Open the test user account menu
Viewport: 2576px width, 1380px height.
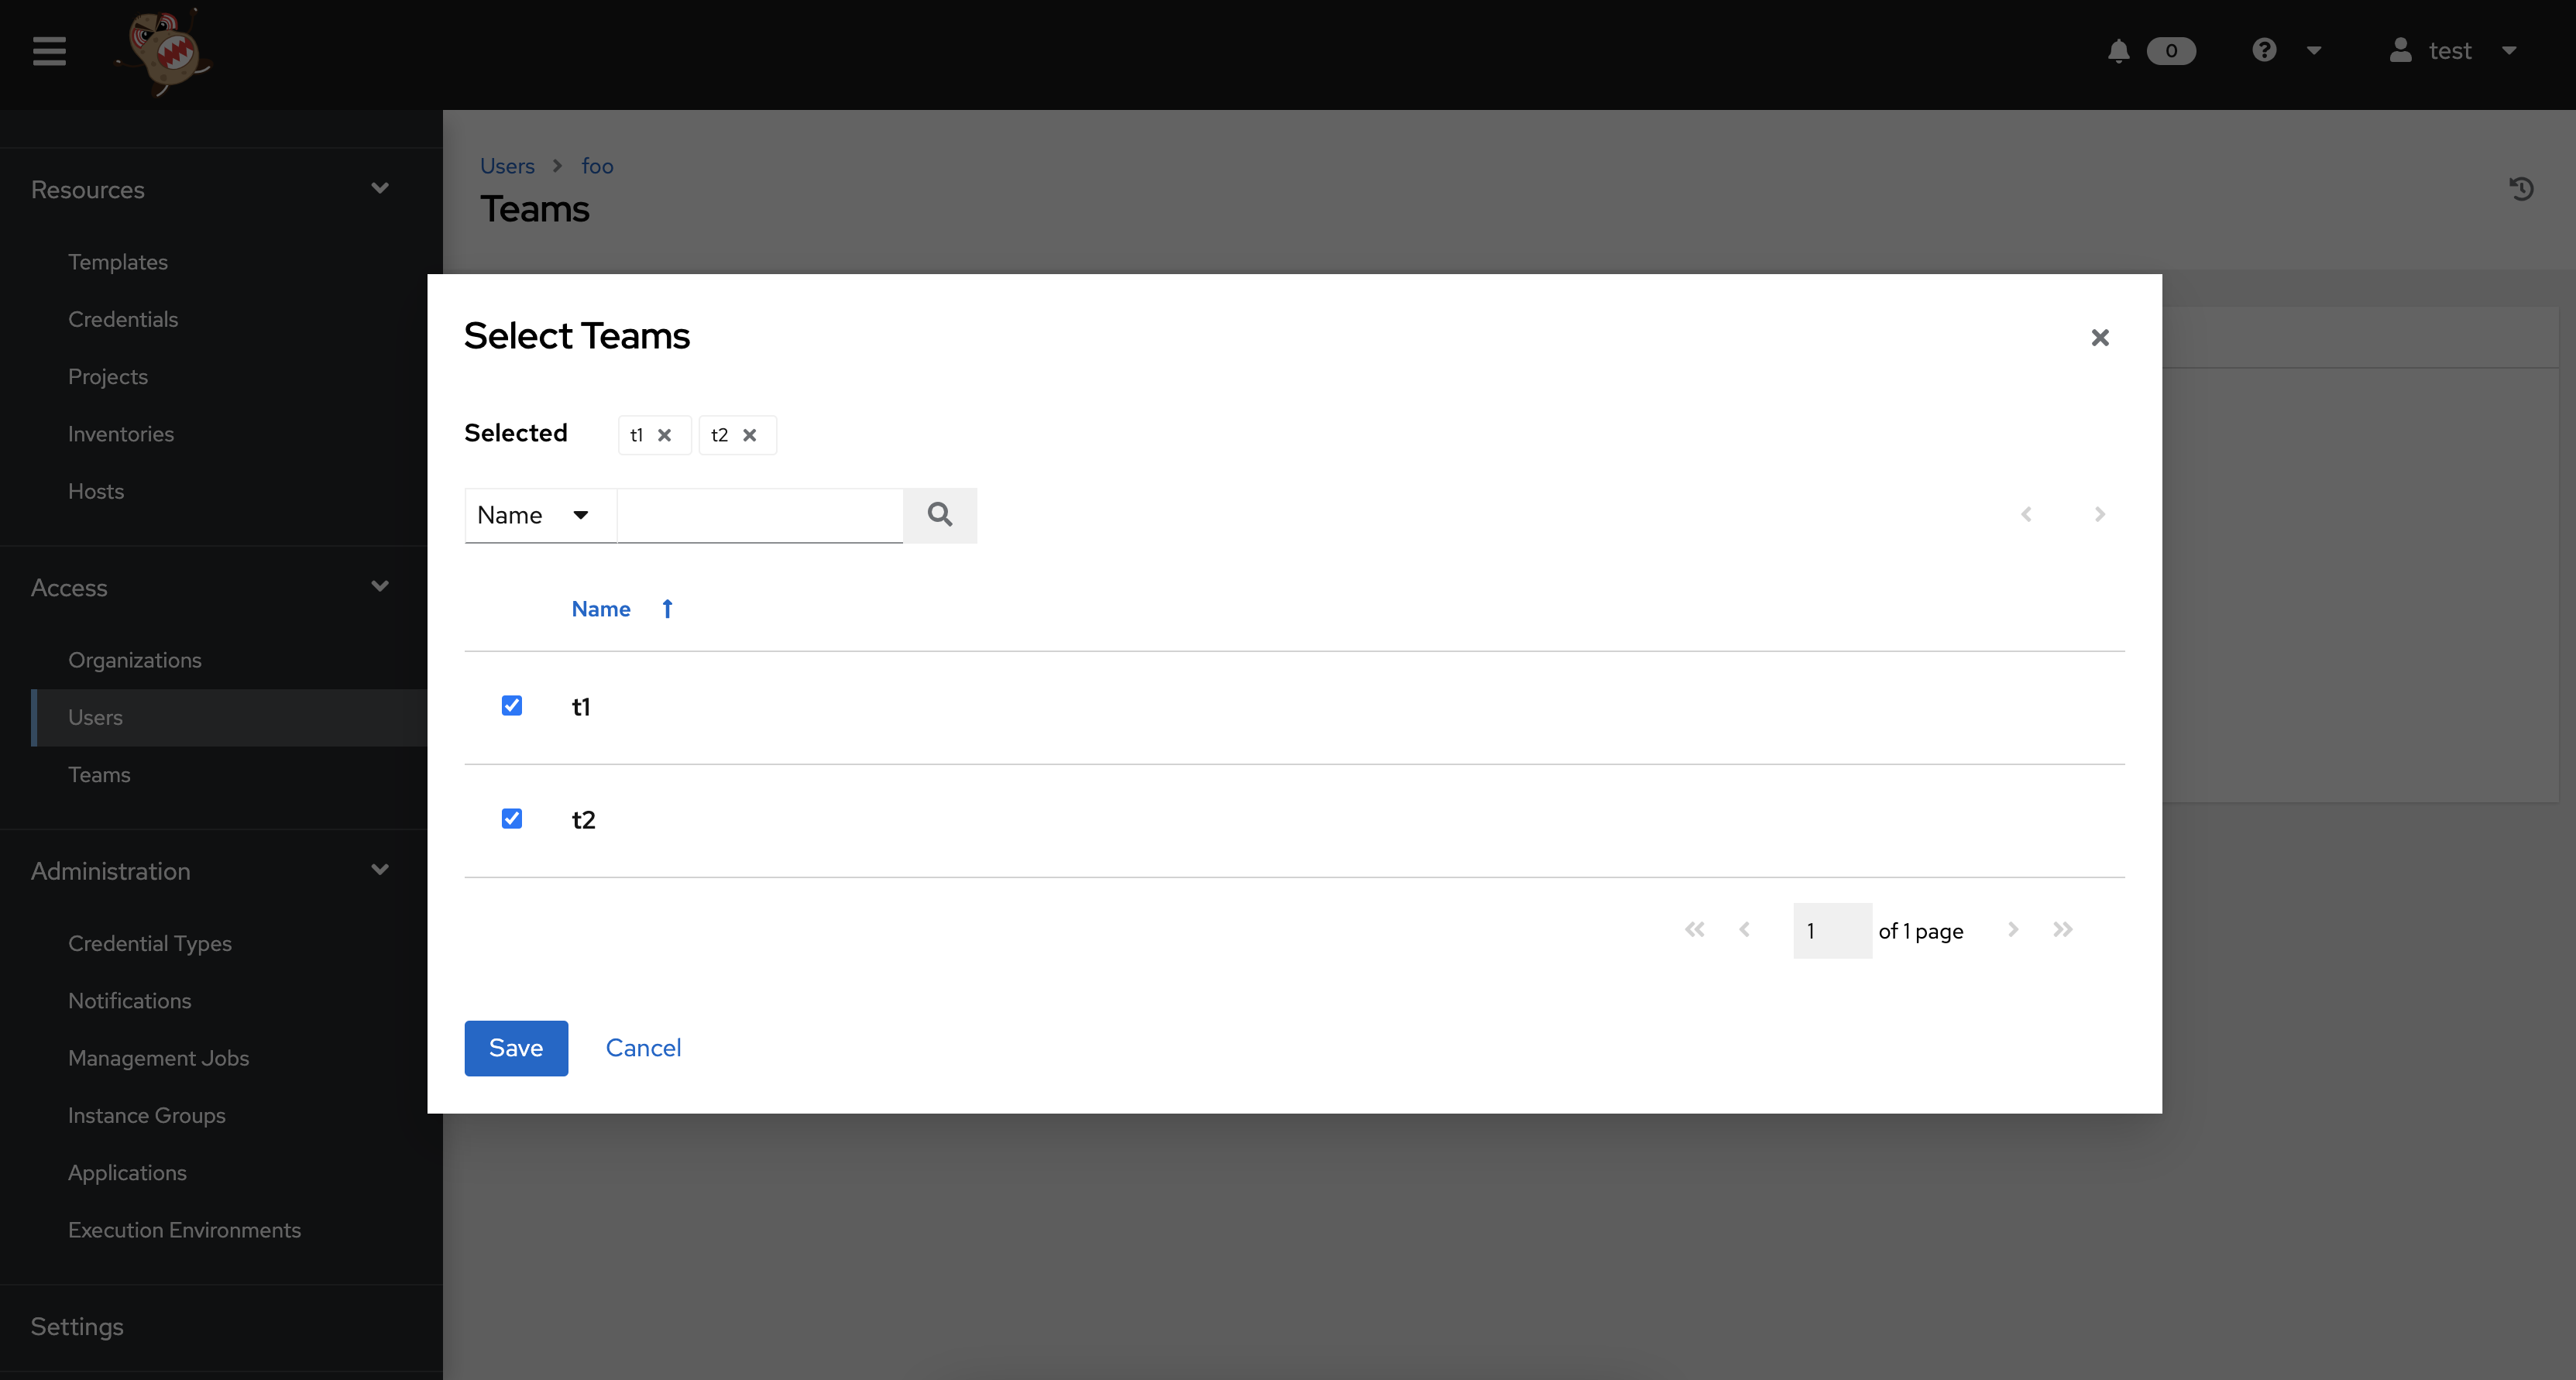[2452, 51]
